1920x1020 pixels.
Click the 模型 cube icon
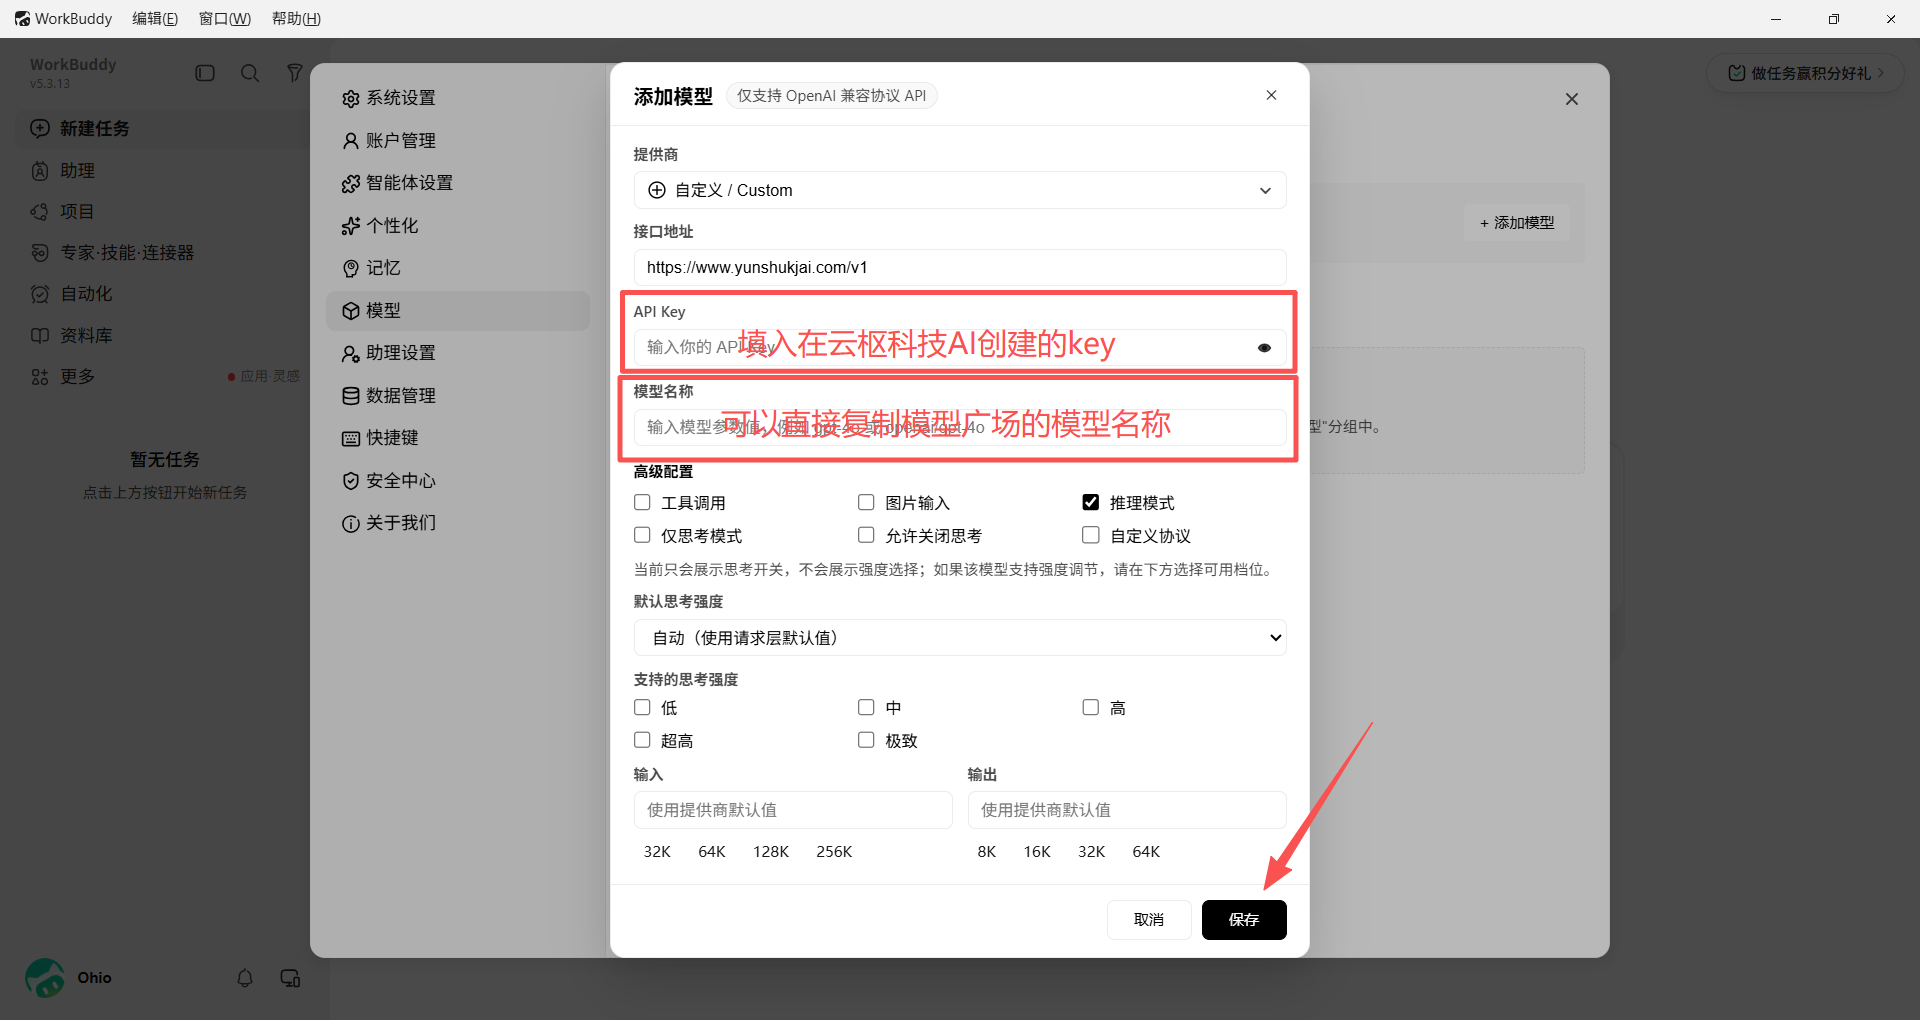tap(351, 311)
